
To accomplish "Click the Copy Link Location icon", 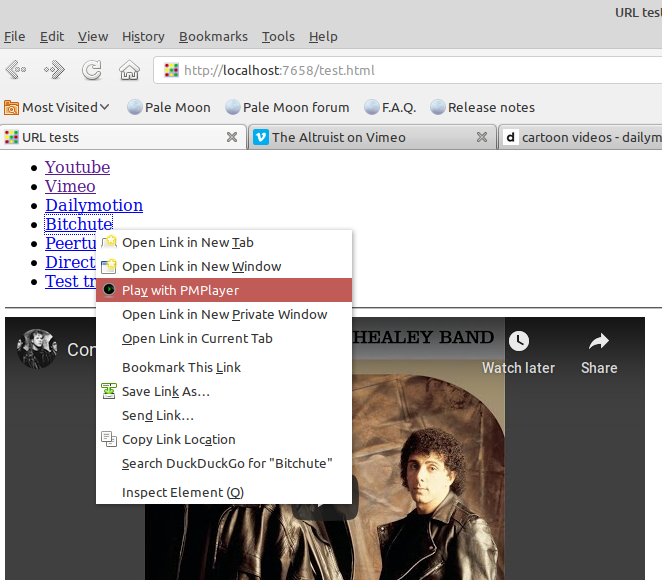I will click(x=109, y=439).
